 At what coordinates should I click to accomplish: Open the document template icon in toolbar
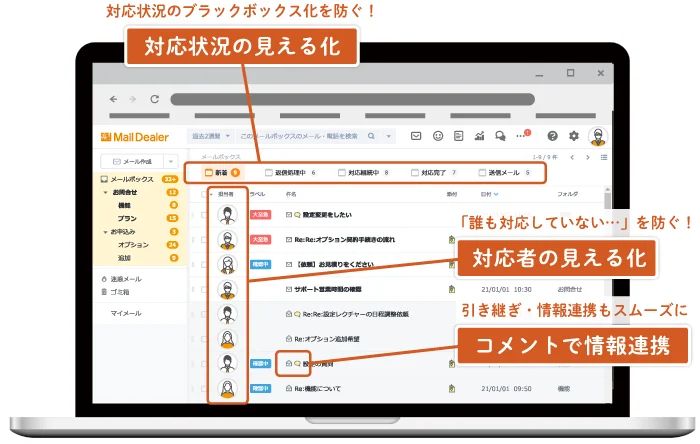tap(458, 136)
